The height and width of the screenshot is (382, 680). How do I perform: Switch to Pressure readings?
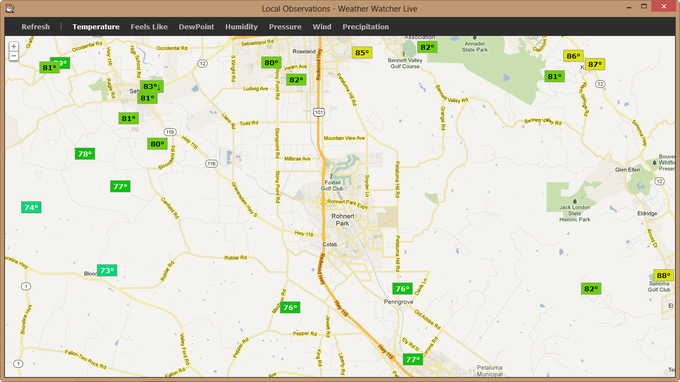coord(285,27)
